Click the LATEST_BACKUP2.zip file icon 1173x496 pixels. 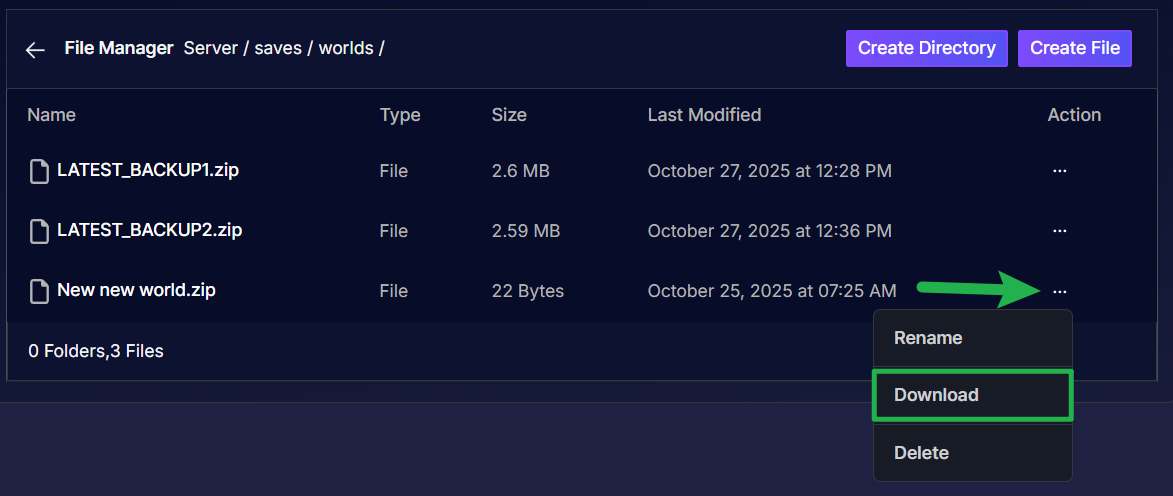pyautogui.click(x=39, y=232)
